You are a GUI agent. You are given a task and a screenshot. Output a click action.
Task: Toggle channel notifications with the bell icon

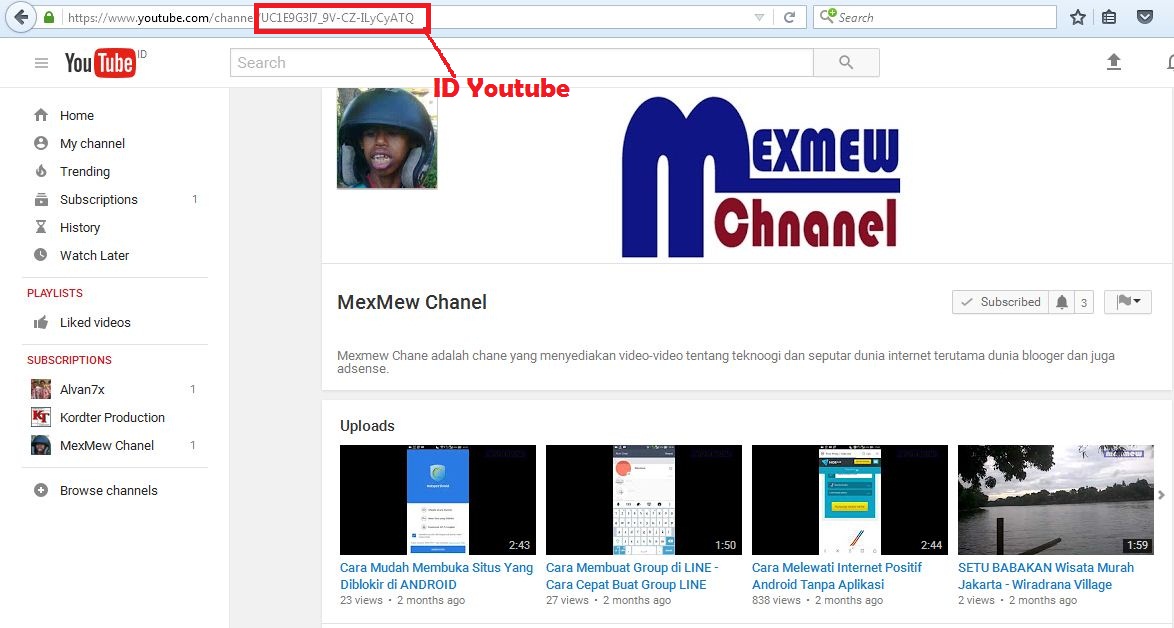click(1060, 301)
